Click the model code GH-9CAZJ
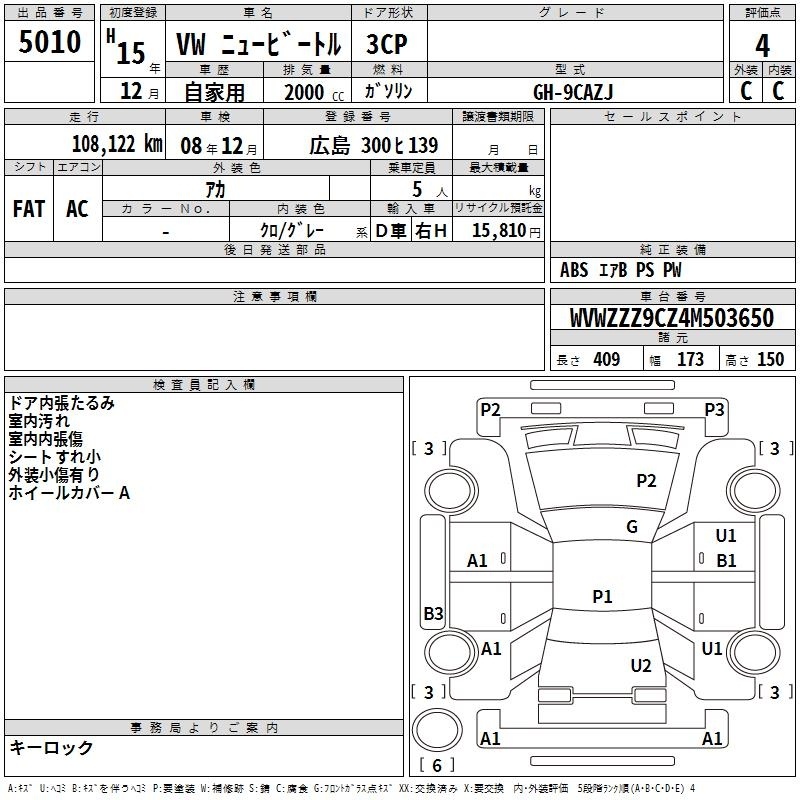Viewport: 800px width, 800px height. click(574, 91)
